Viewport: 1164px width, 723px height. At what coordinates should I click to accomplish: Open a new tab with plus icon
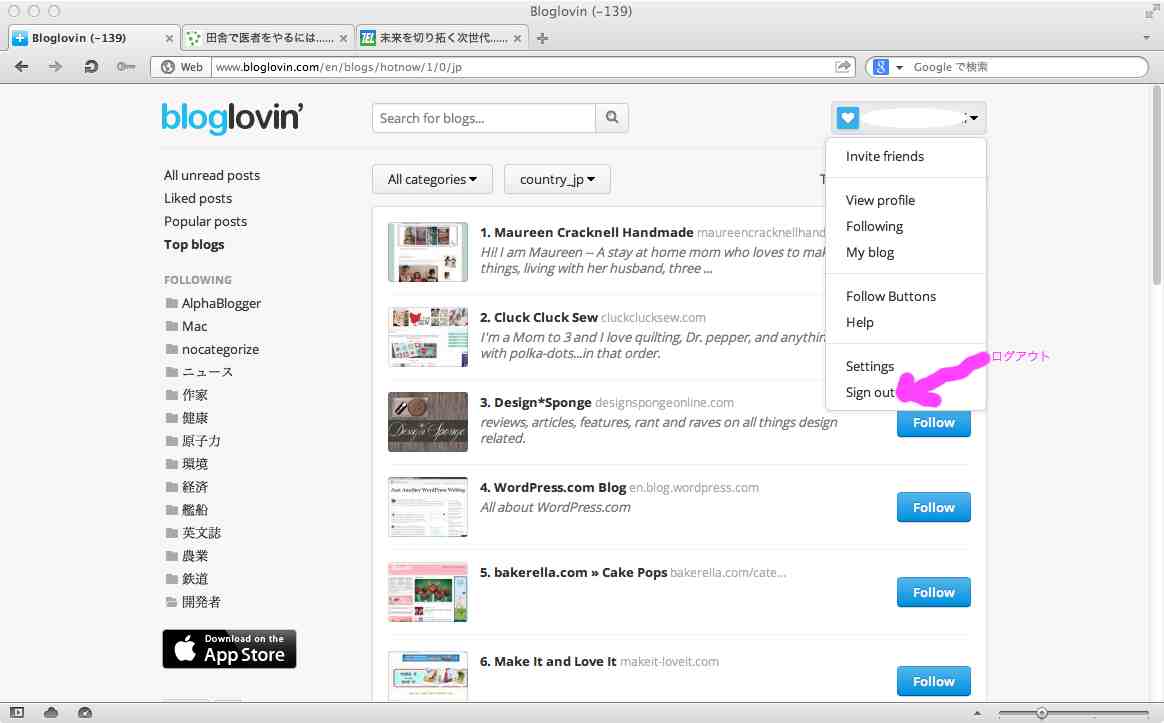point(543,38)
